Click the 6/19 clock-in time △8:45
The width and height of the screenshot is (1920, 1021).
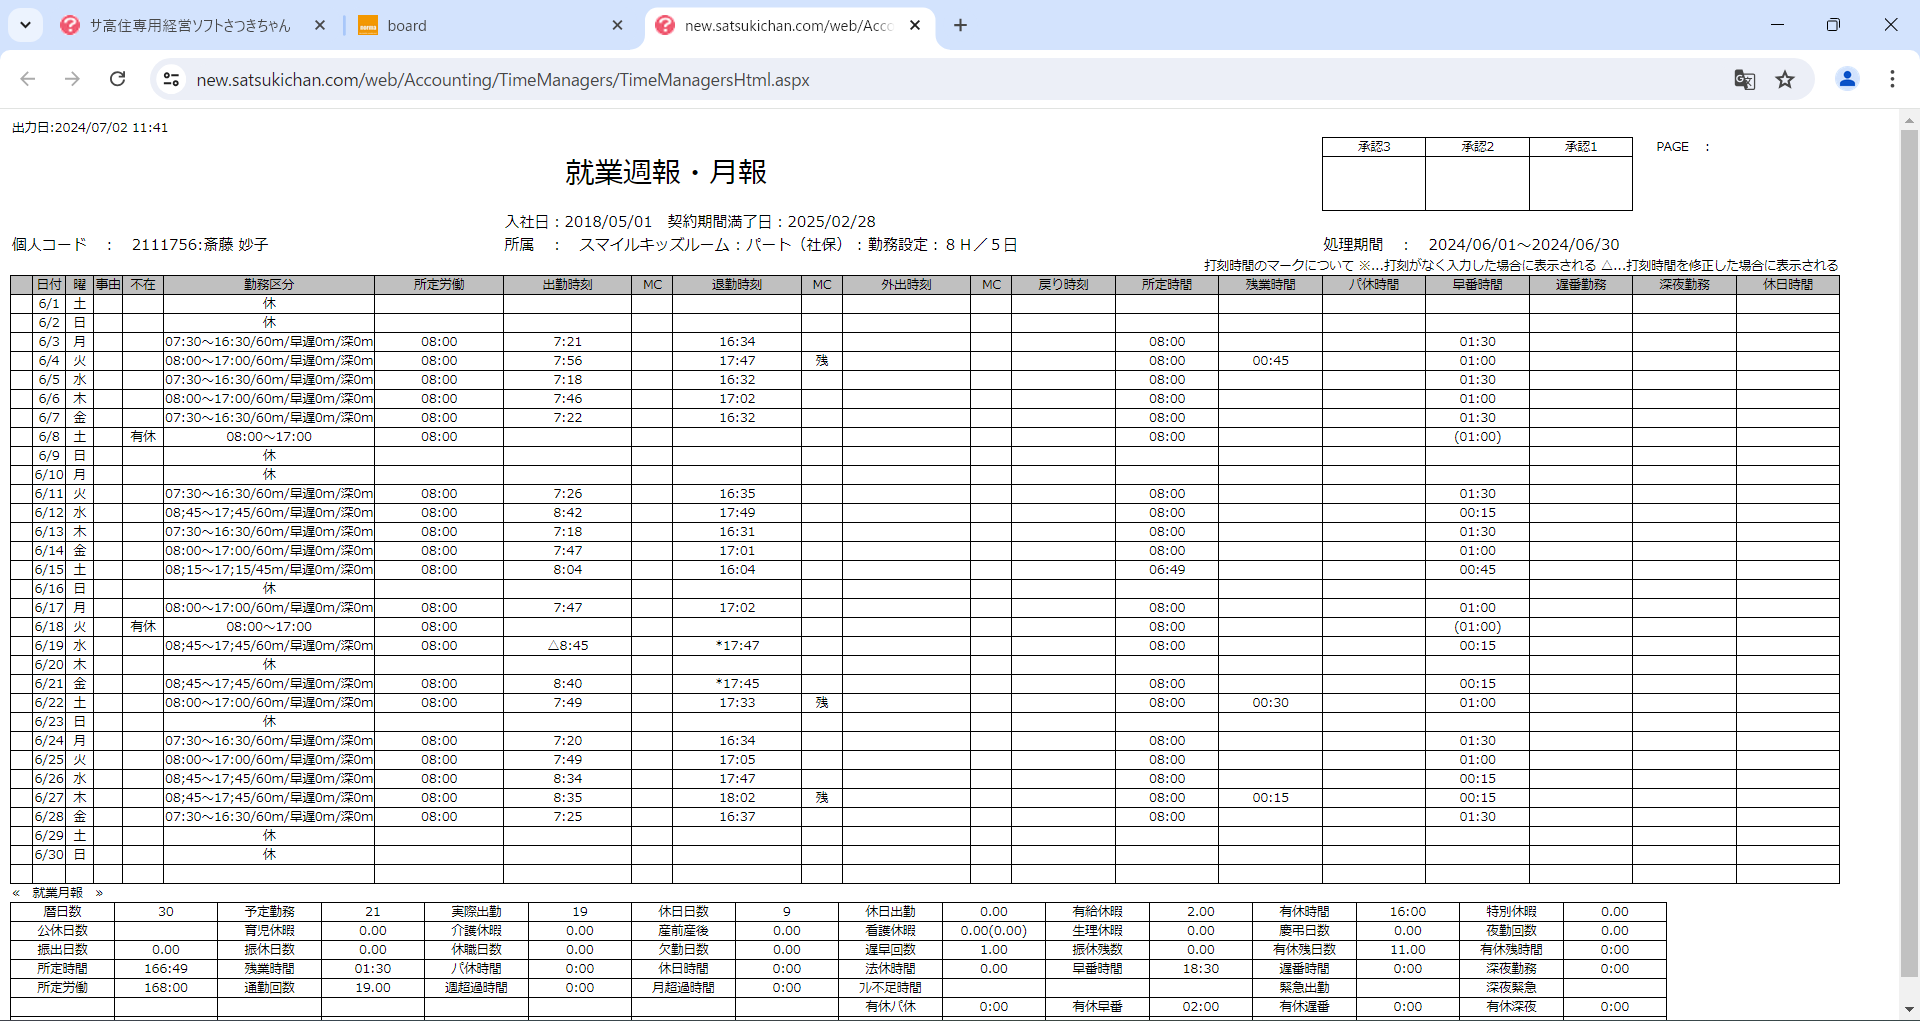tap(567, 646)
